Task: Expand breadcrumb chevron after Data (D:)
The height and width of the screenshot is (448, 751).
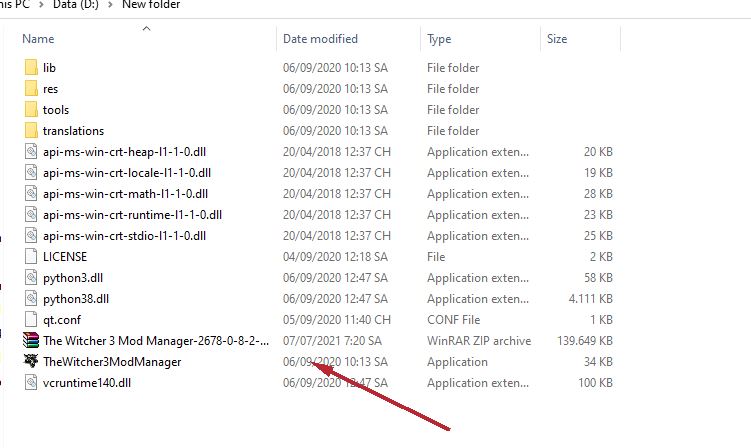Action: click(113, 5)
